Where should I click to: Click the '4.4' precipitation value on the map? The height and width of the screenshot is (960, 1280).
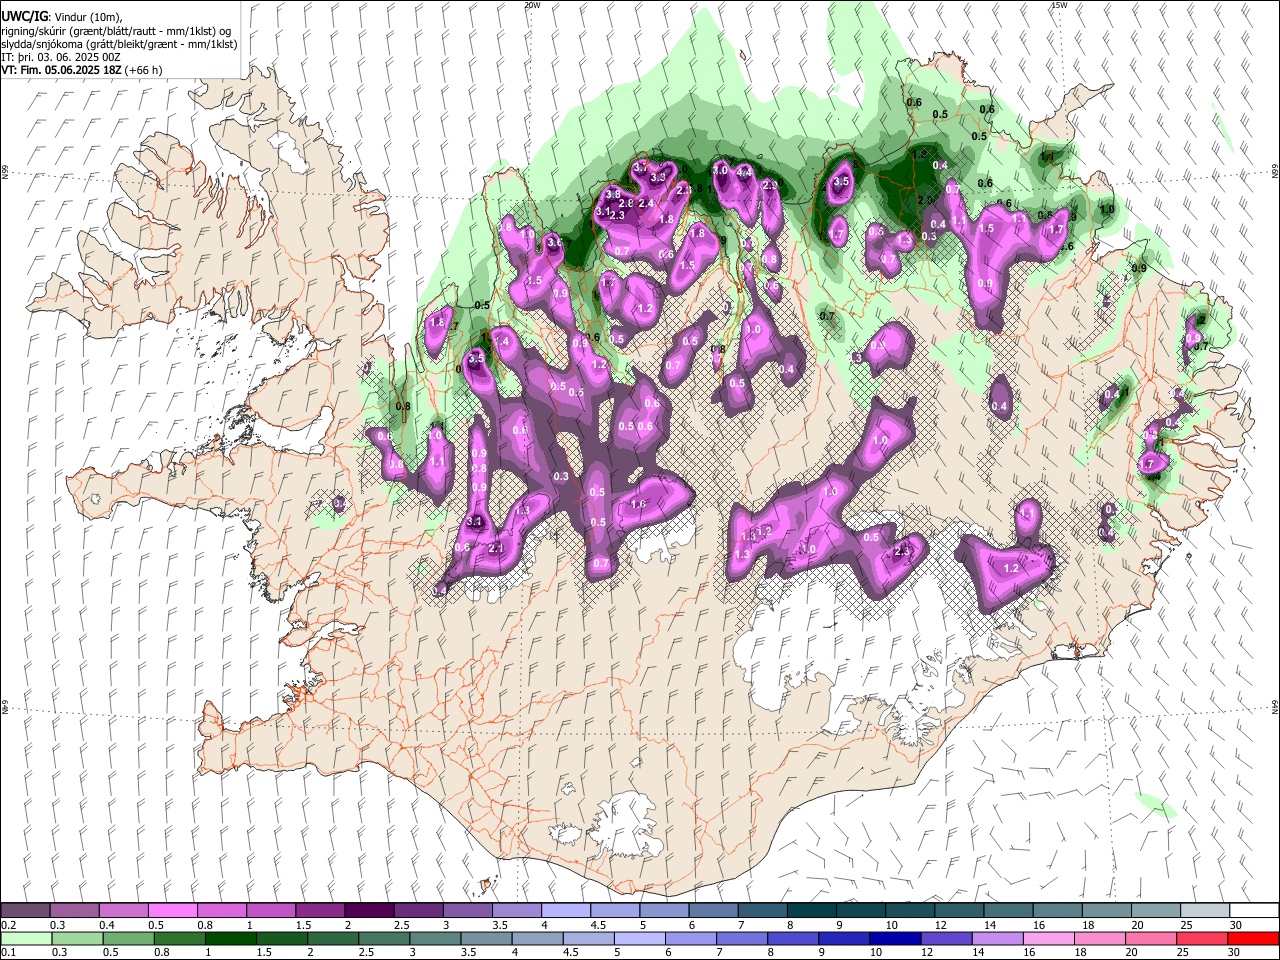click(x=744, y=172)
